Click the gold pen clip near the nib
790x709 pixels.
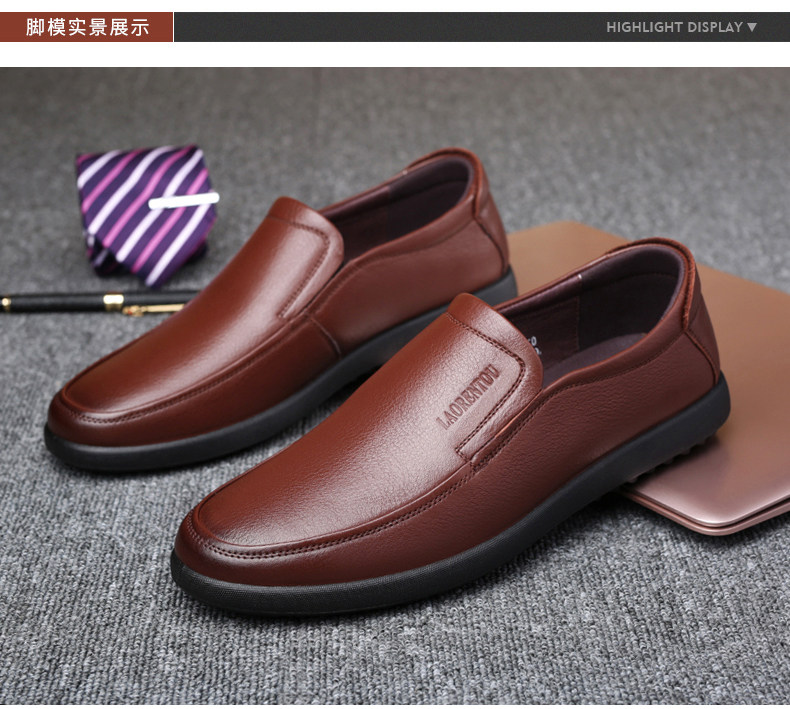click(154, 308)
